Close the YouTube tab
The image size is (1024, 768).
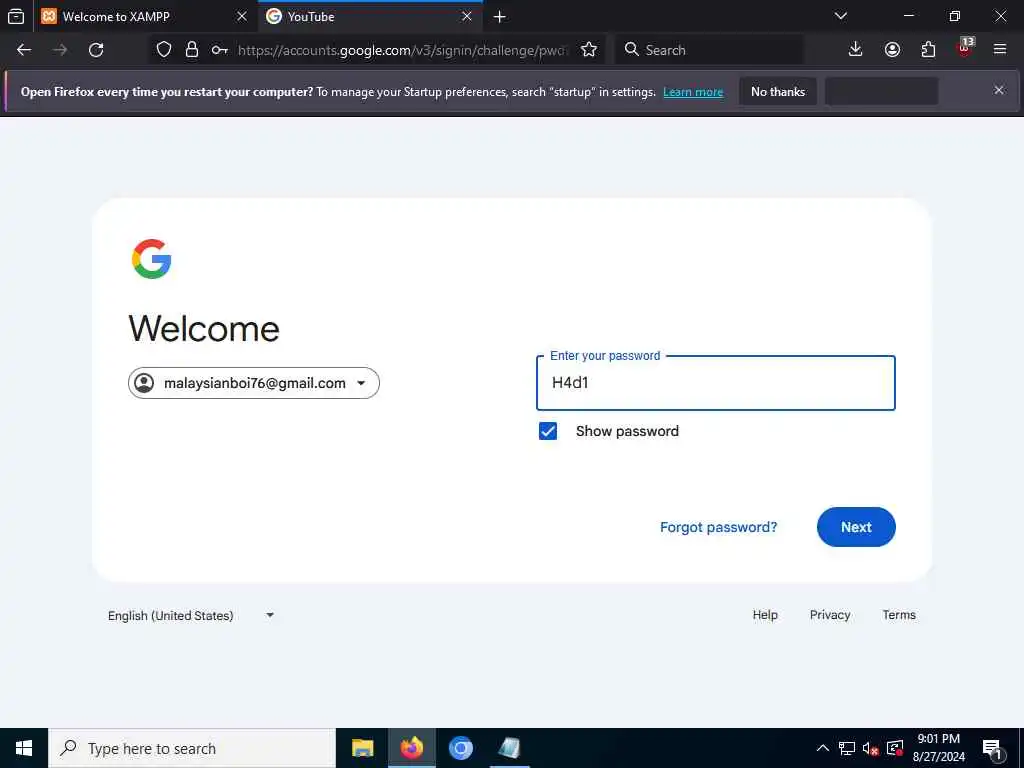[x=467, y=16]
